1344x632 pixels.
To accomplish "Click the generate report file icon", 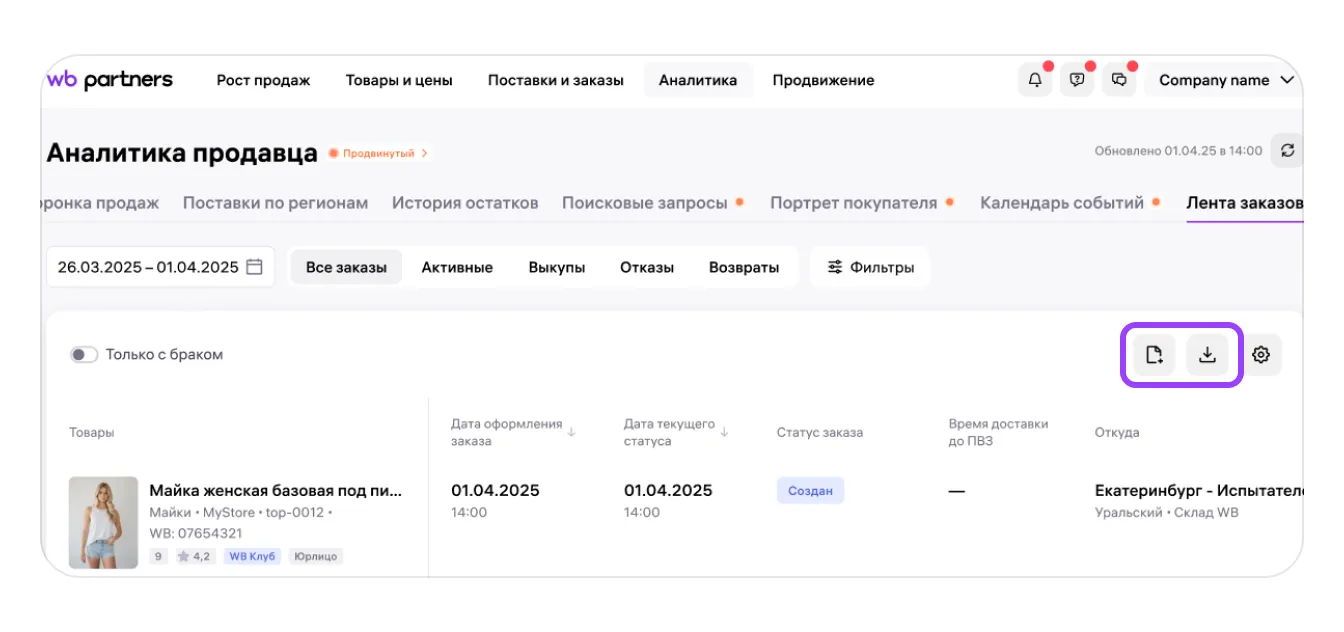I will point(1154,354).
